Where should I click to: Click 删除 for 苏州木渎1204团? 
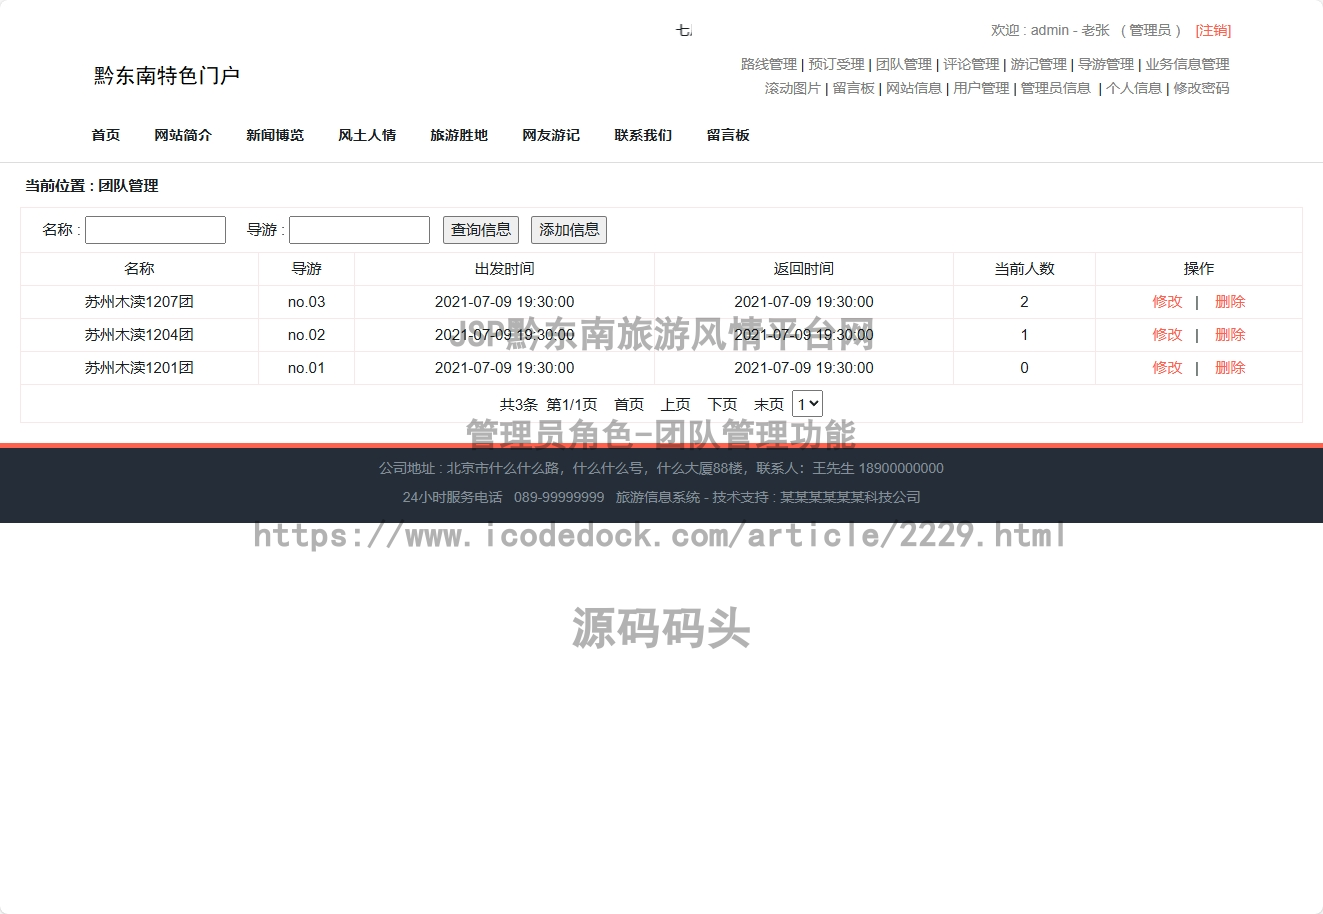tap(1230, 335)
